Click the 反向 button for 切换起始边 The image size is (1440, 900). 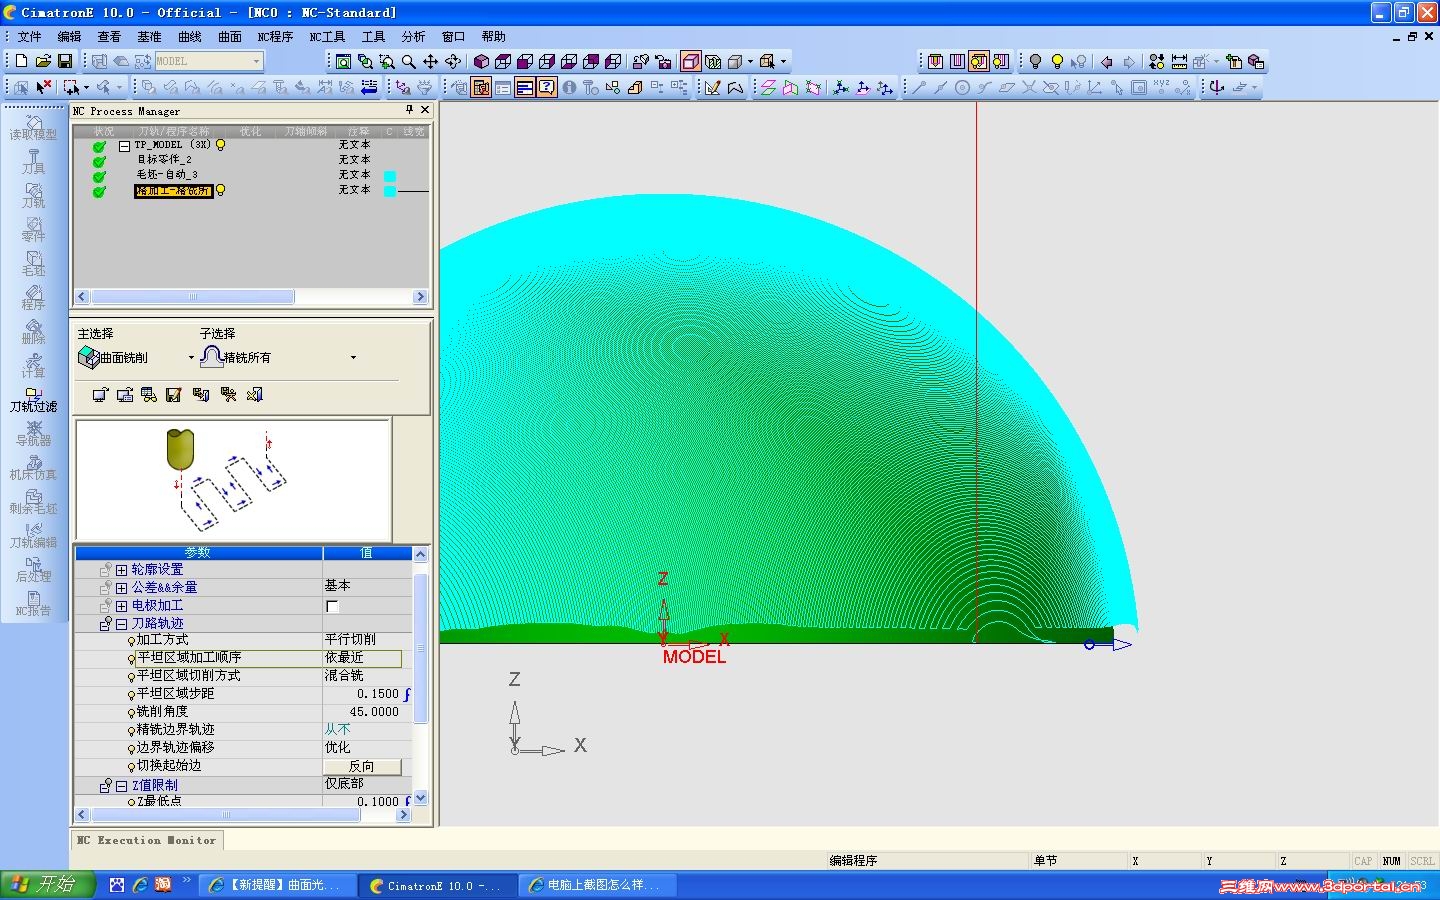point(362,766)
